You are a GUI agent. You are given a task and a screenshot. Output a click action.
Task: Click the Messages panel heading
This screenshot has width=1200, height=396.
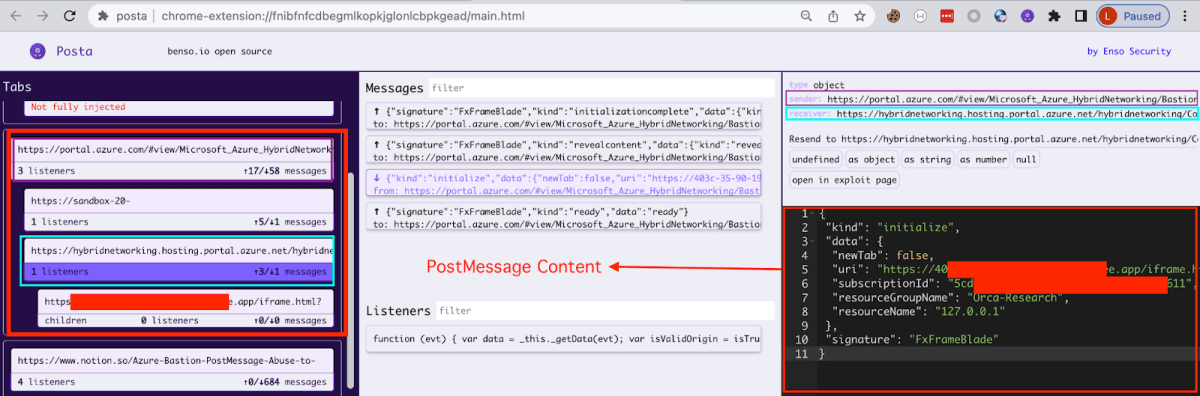394,88
